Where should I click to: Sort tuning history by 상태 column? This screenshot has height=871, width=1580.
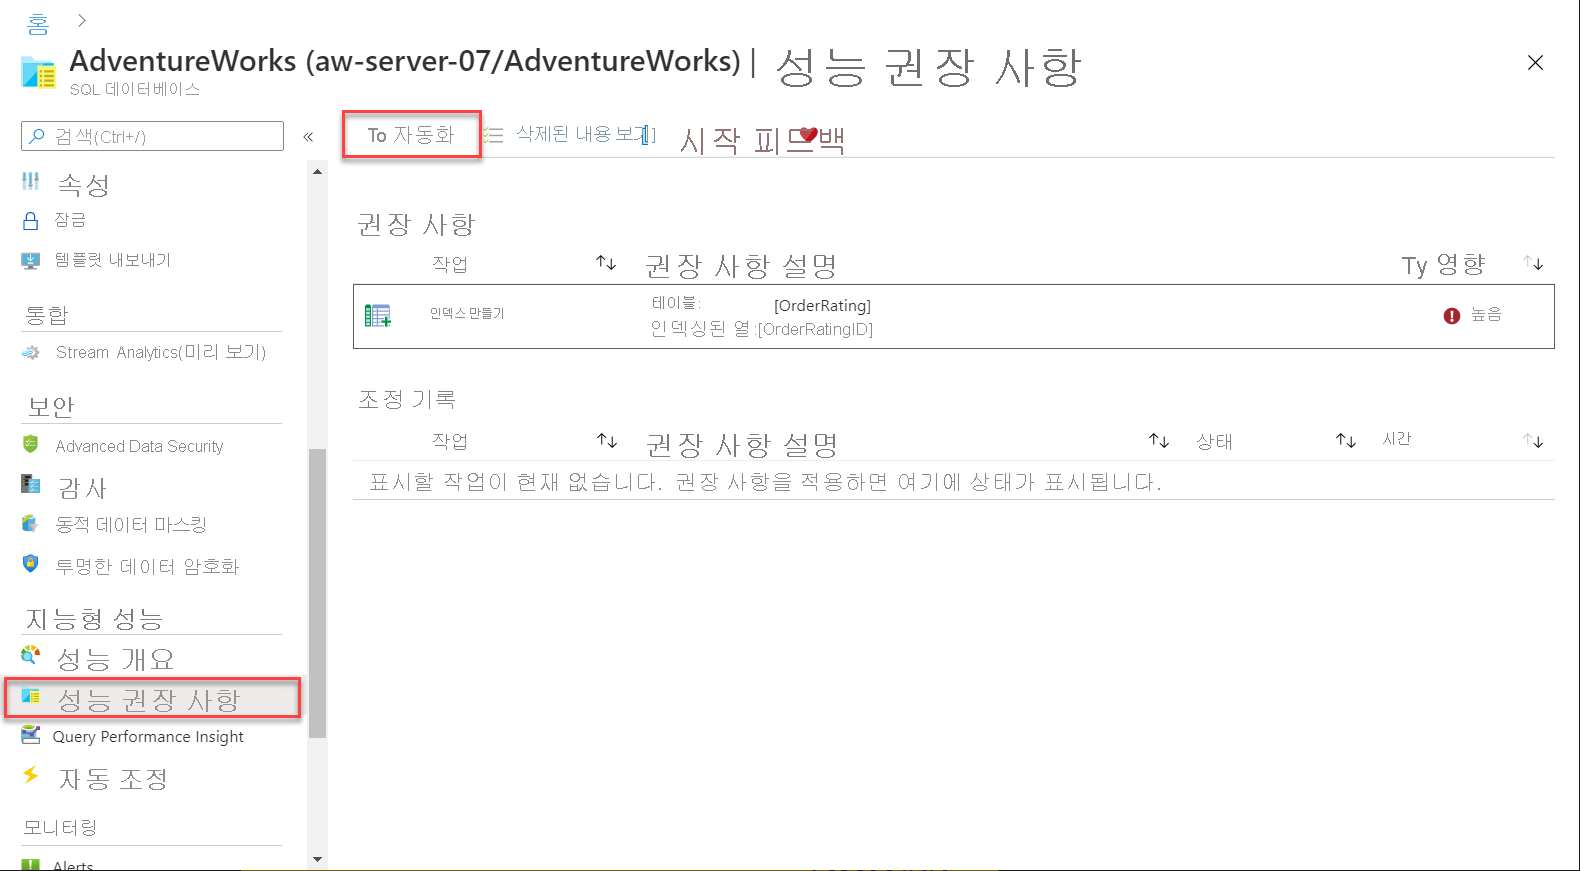pos(1346,440)
